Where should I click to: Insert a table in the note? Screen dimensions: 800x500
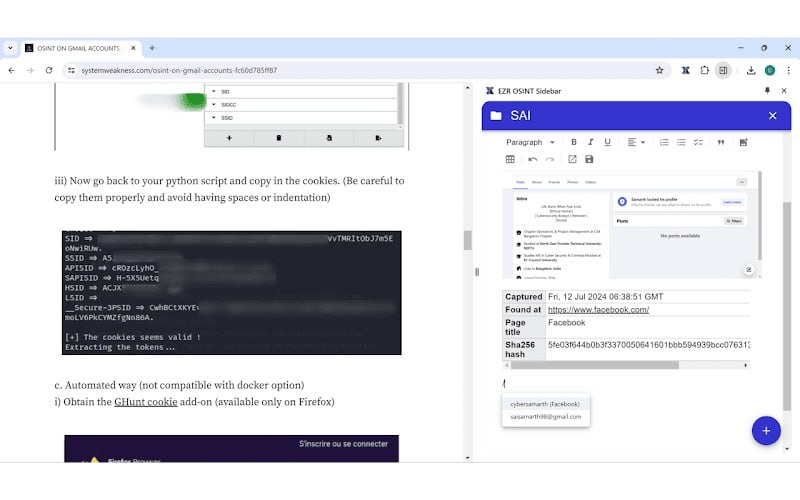510,159
